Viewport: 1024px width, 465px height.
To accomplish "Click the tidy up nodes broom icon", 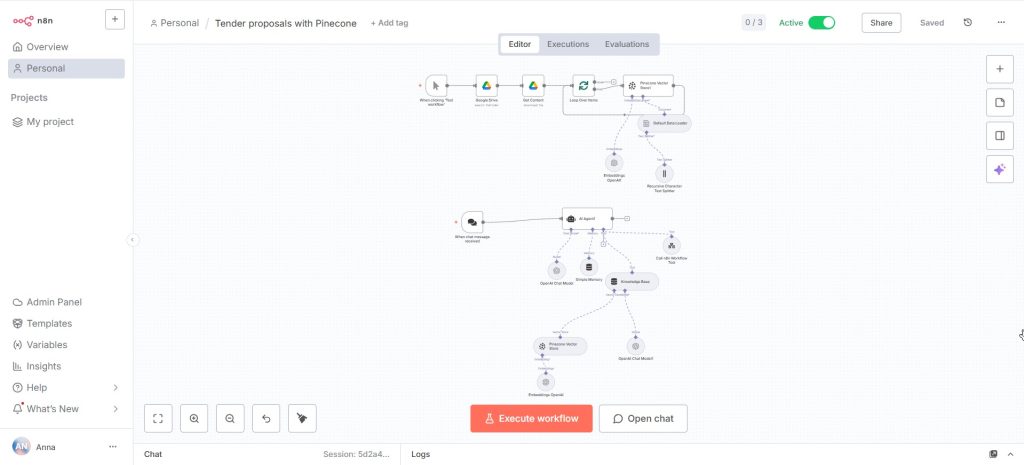I will tap(302, 418).
